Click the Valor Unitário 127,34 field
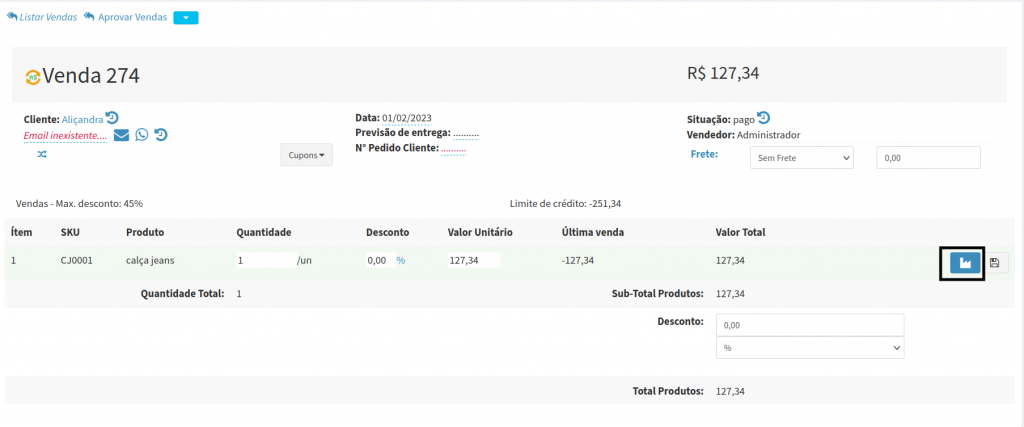Viewport: 1024px width, 427px height. point(474,260)
